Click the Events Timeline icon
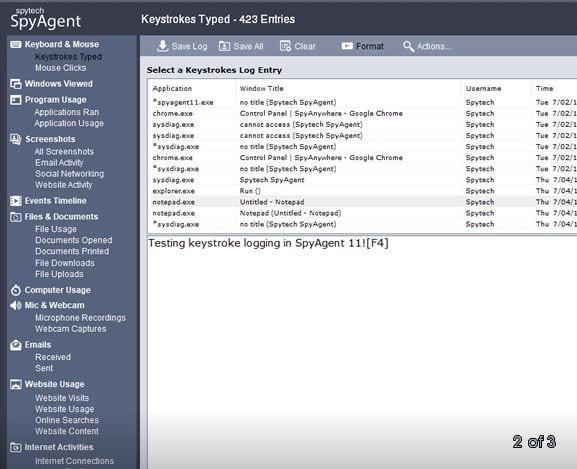This screenshot has width=577, height=469. coord(16,201)
